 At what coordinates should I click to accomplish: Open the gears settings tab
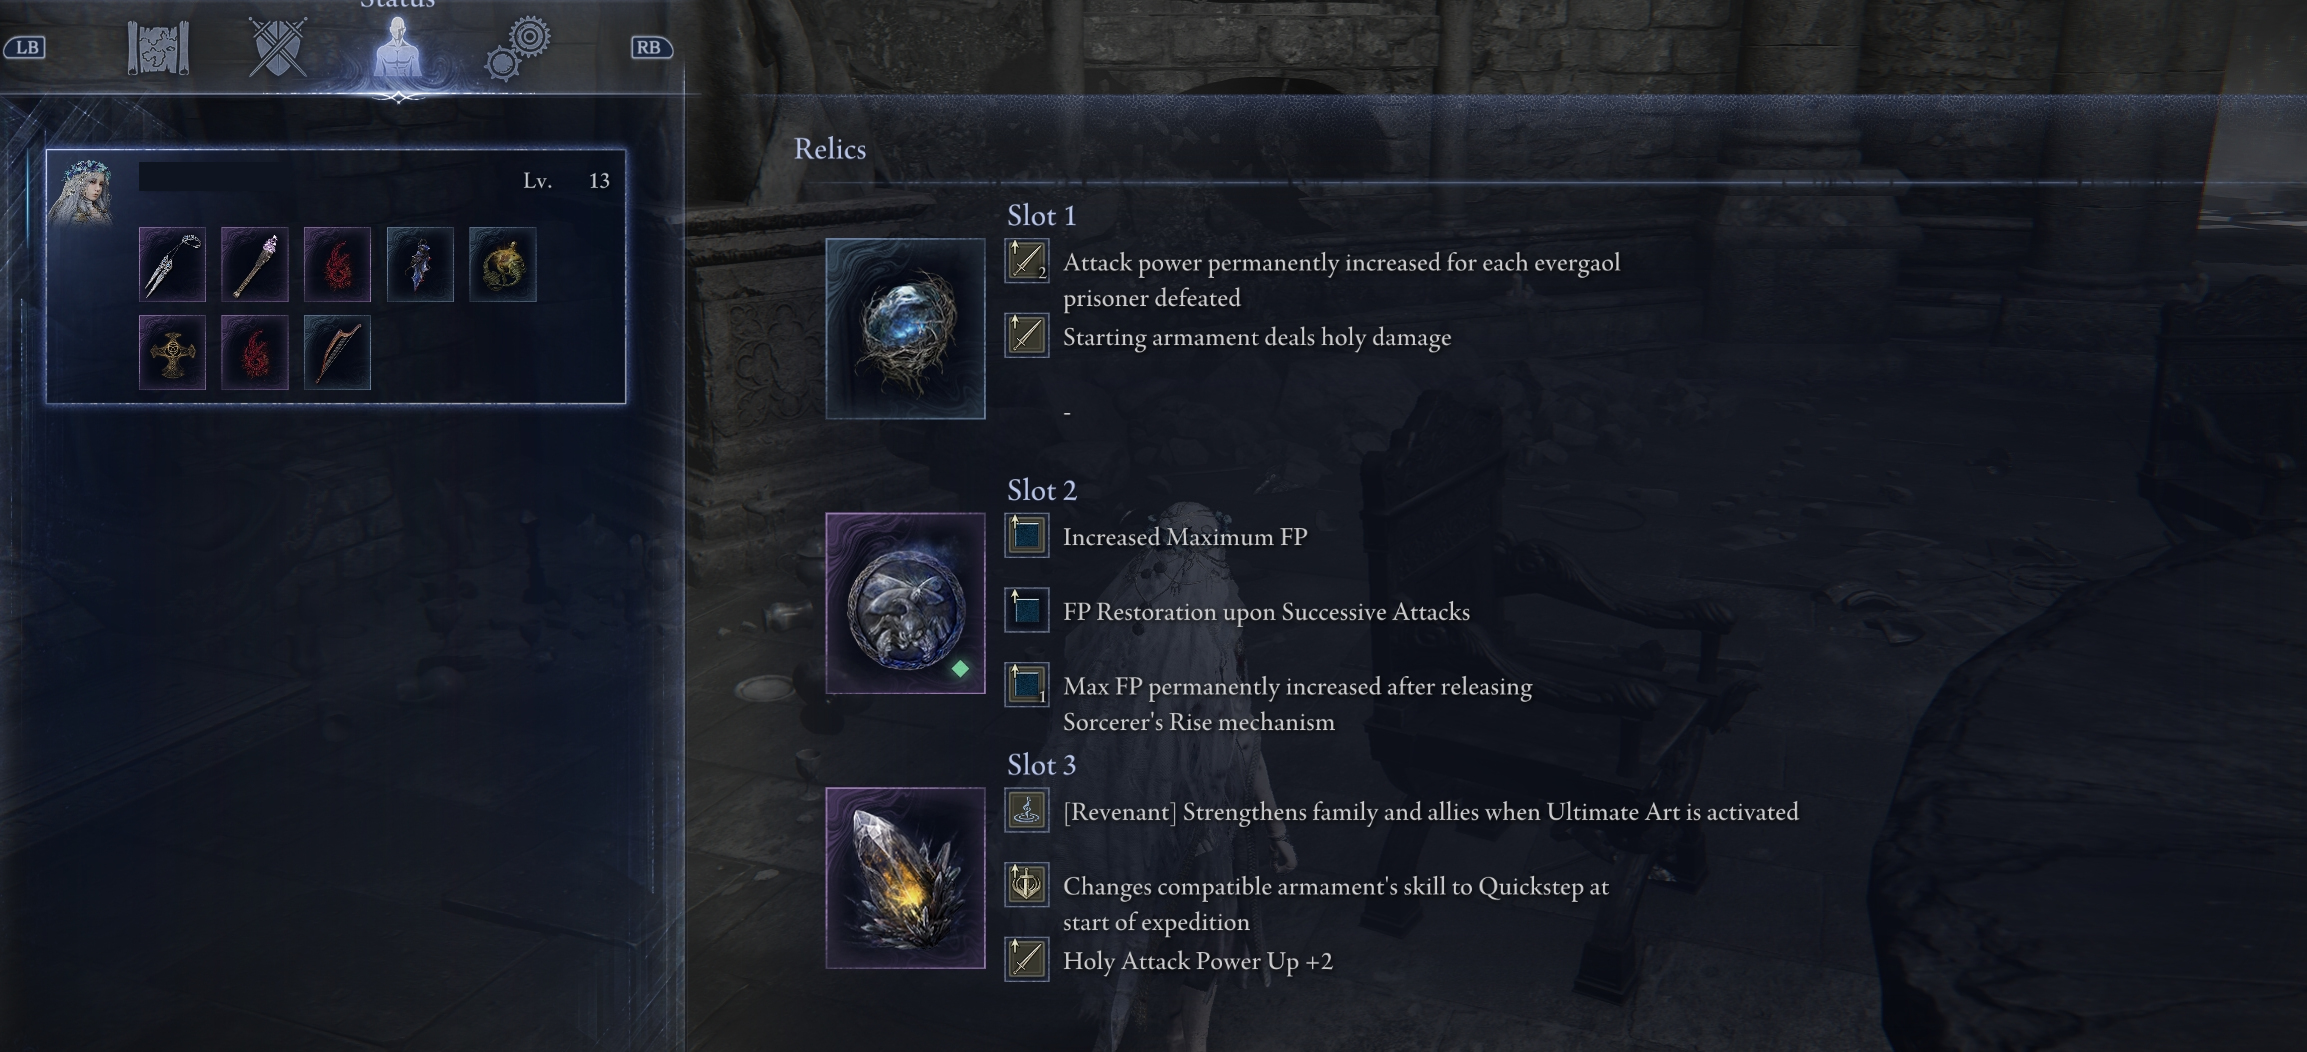point(518,47)
